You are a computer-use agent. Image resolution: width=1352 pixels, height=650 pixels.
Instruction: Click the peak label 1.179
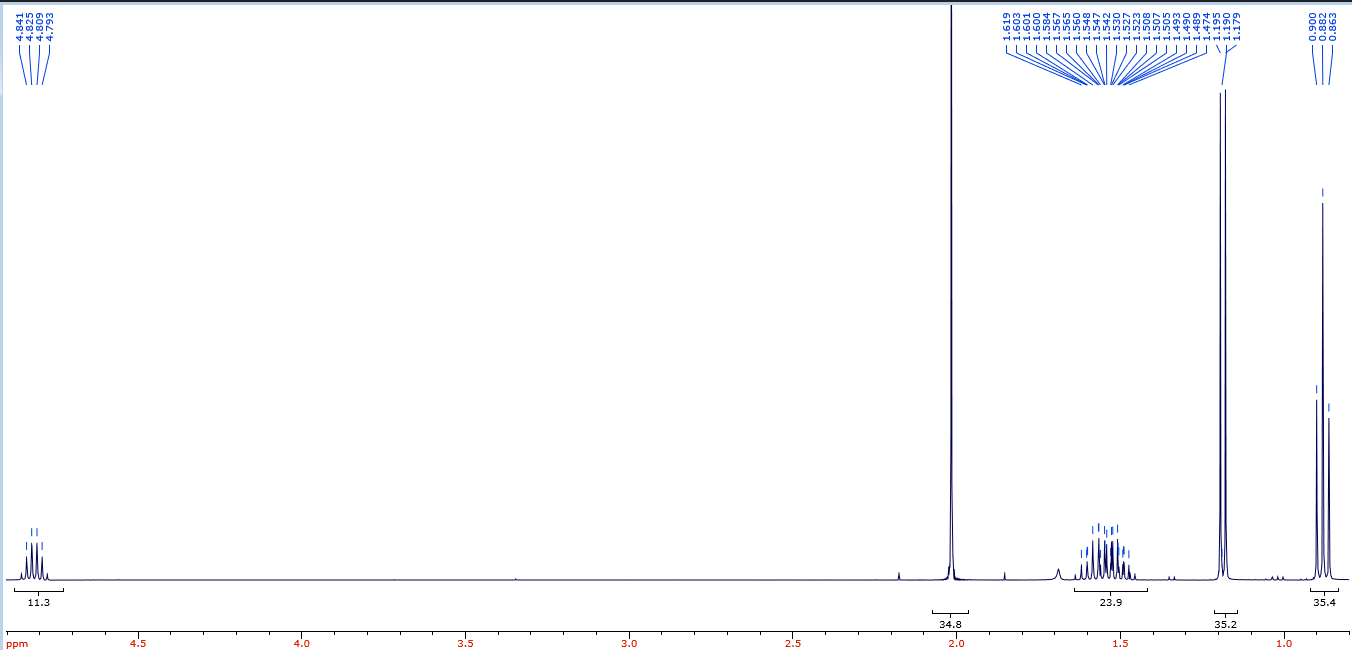click(1237, 27)
